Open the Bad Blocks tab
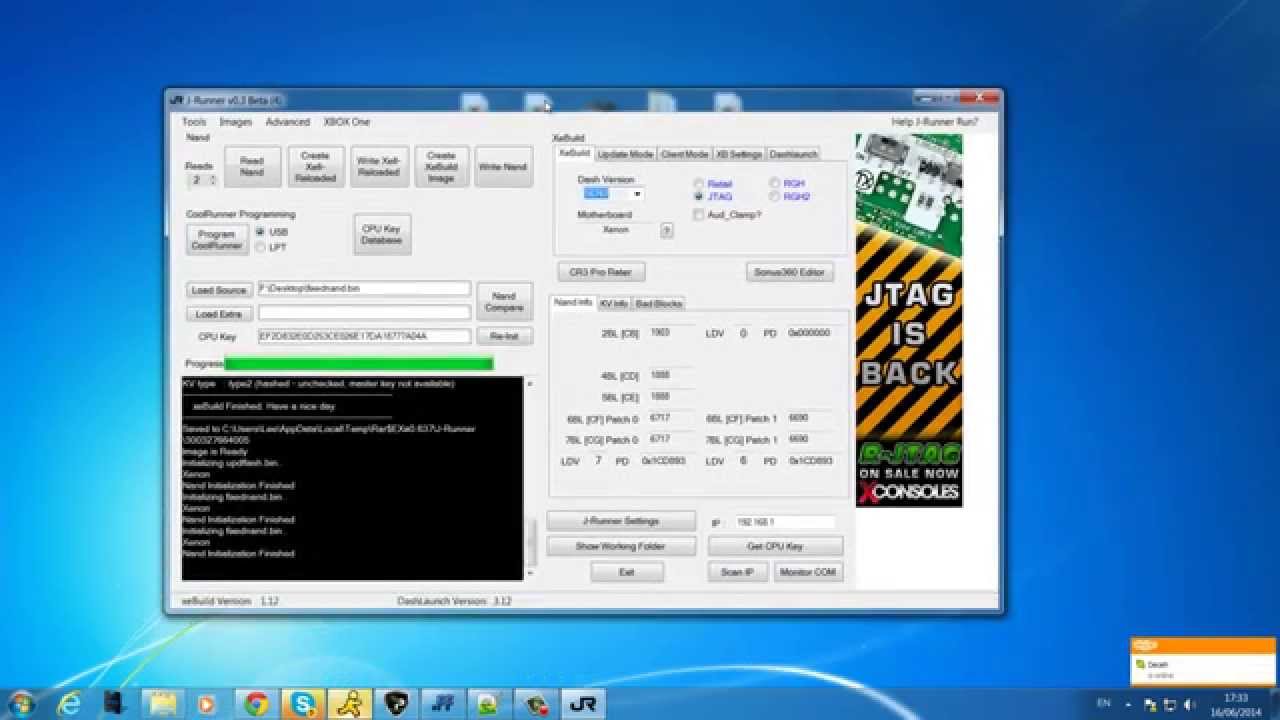This screenshot has height=720, width=1280. pos(659,303)
